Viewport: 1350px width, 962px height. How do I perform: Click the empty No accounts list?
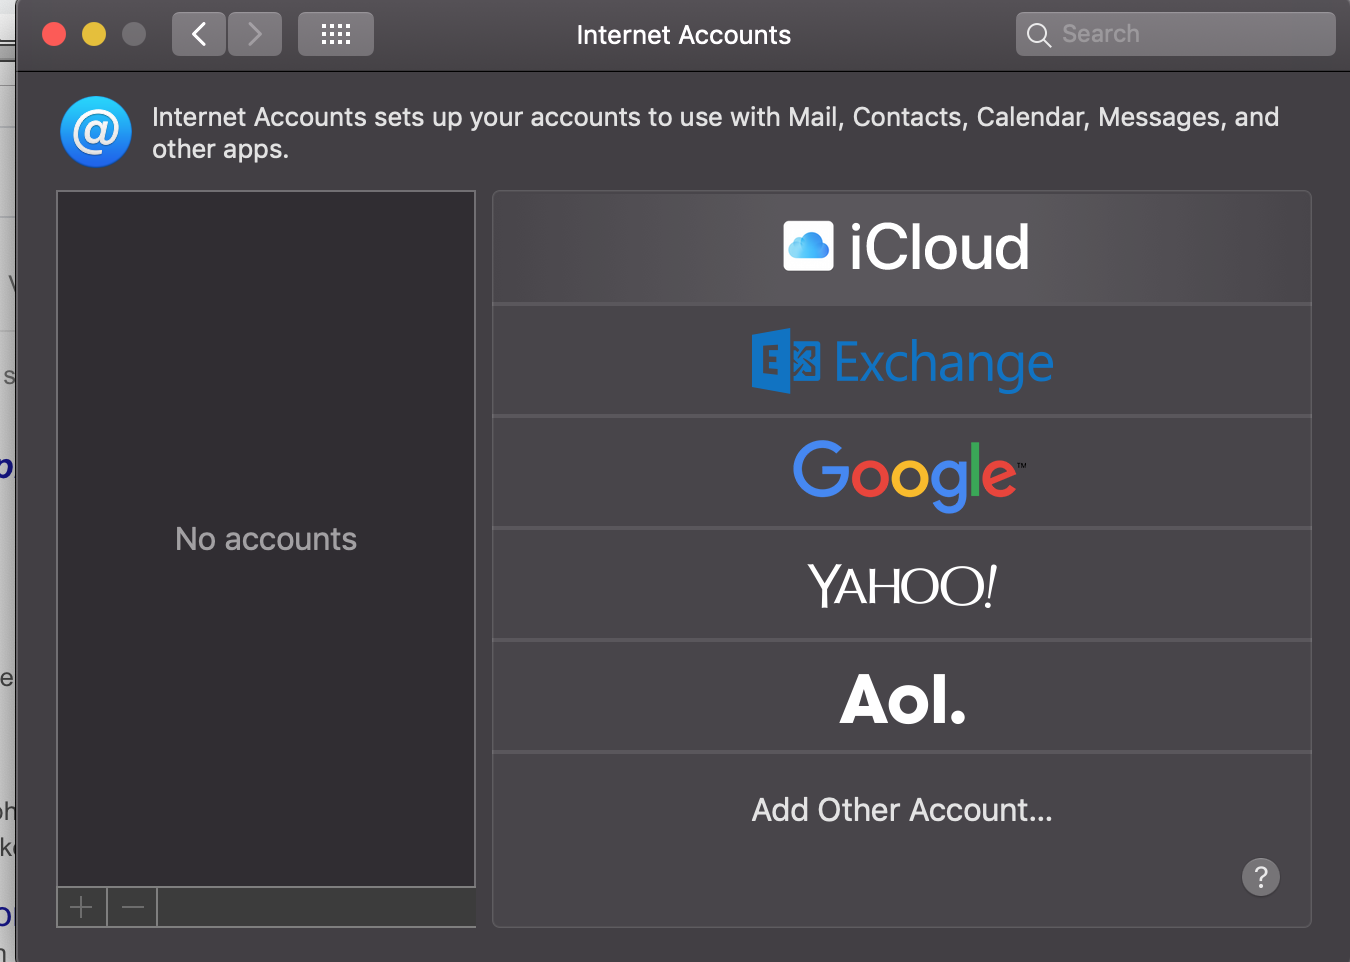(x=266, y=539)
